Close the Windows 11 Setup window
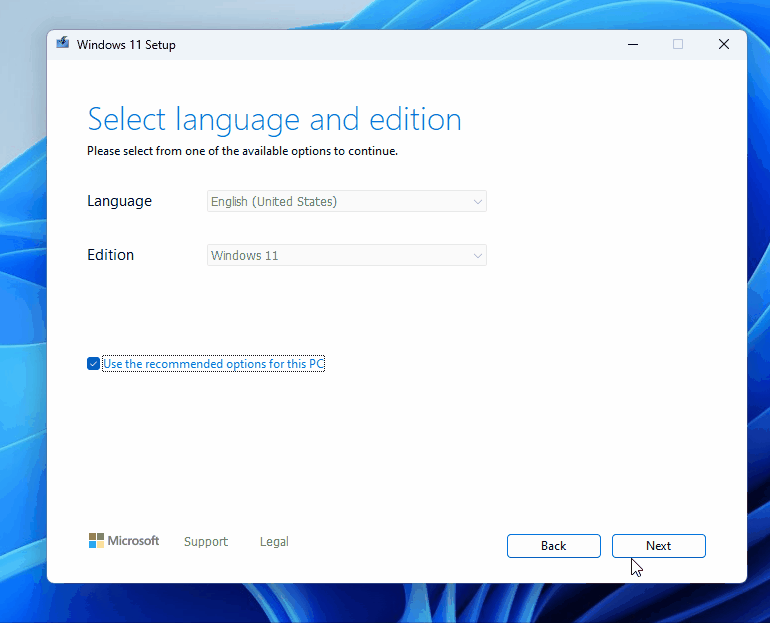This screenshot has width=770, height=623. tap(724, 45)
